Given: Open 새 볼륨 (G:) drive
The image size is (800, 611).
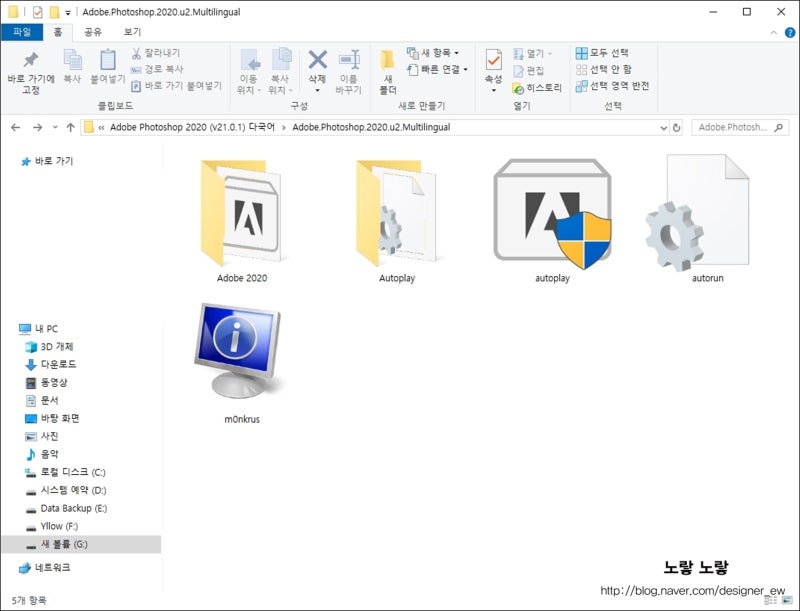Looking at the screenshot, I should click(x=81, y=544).
